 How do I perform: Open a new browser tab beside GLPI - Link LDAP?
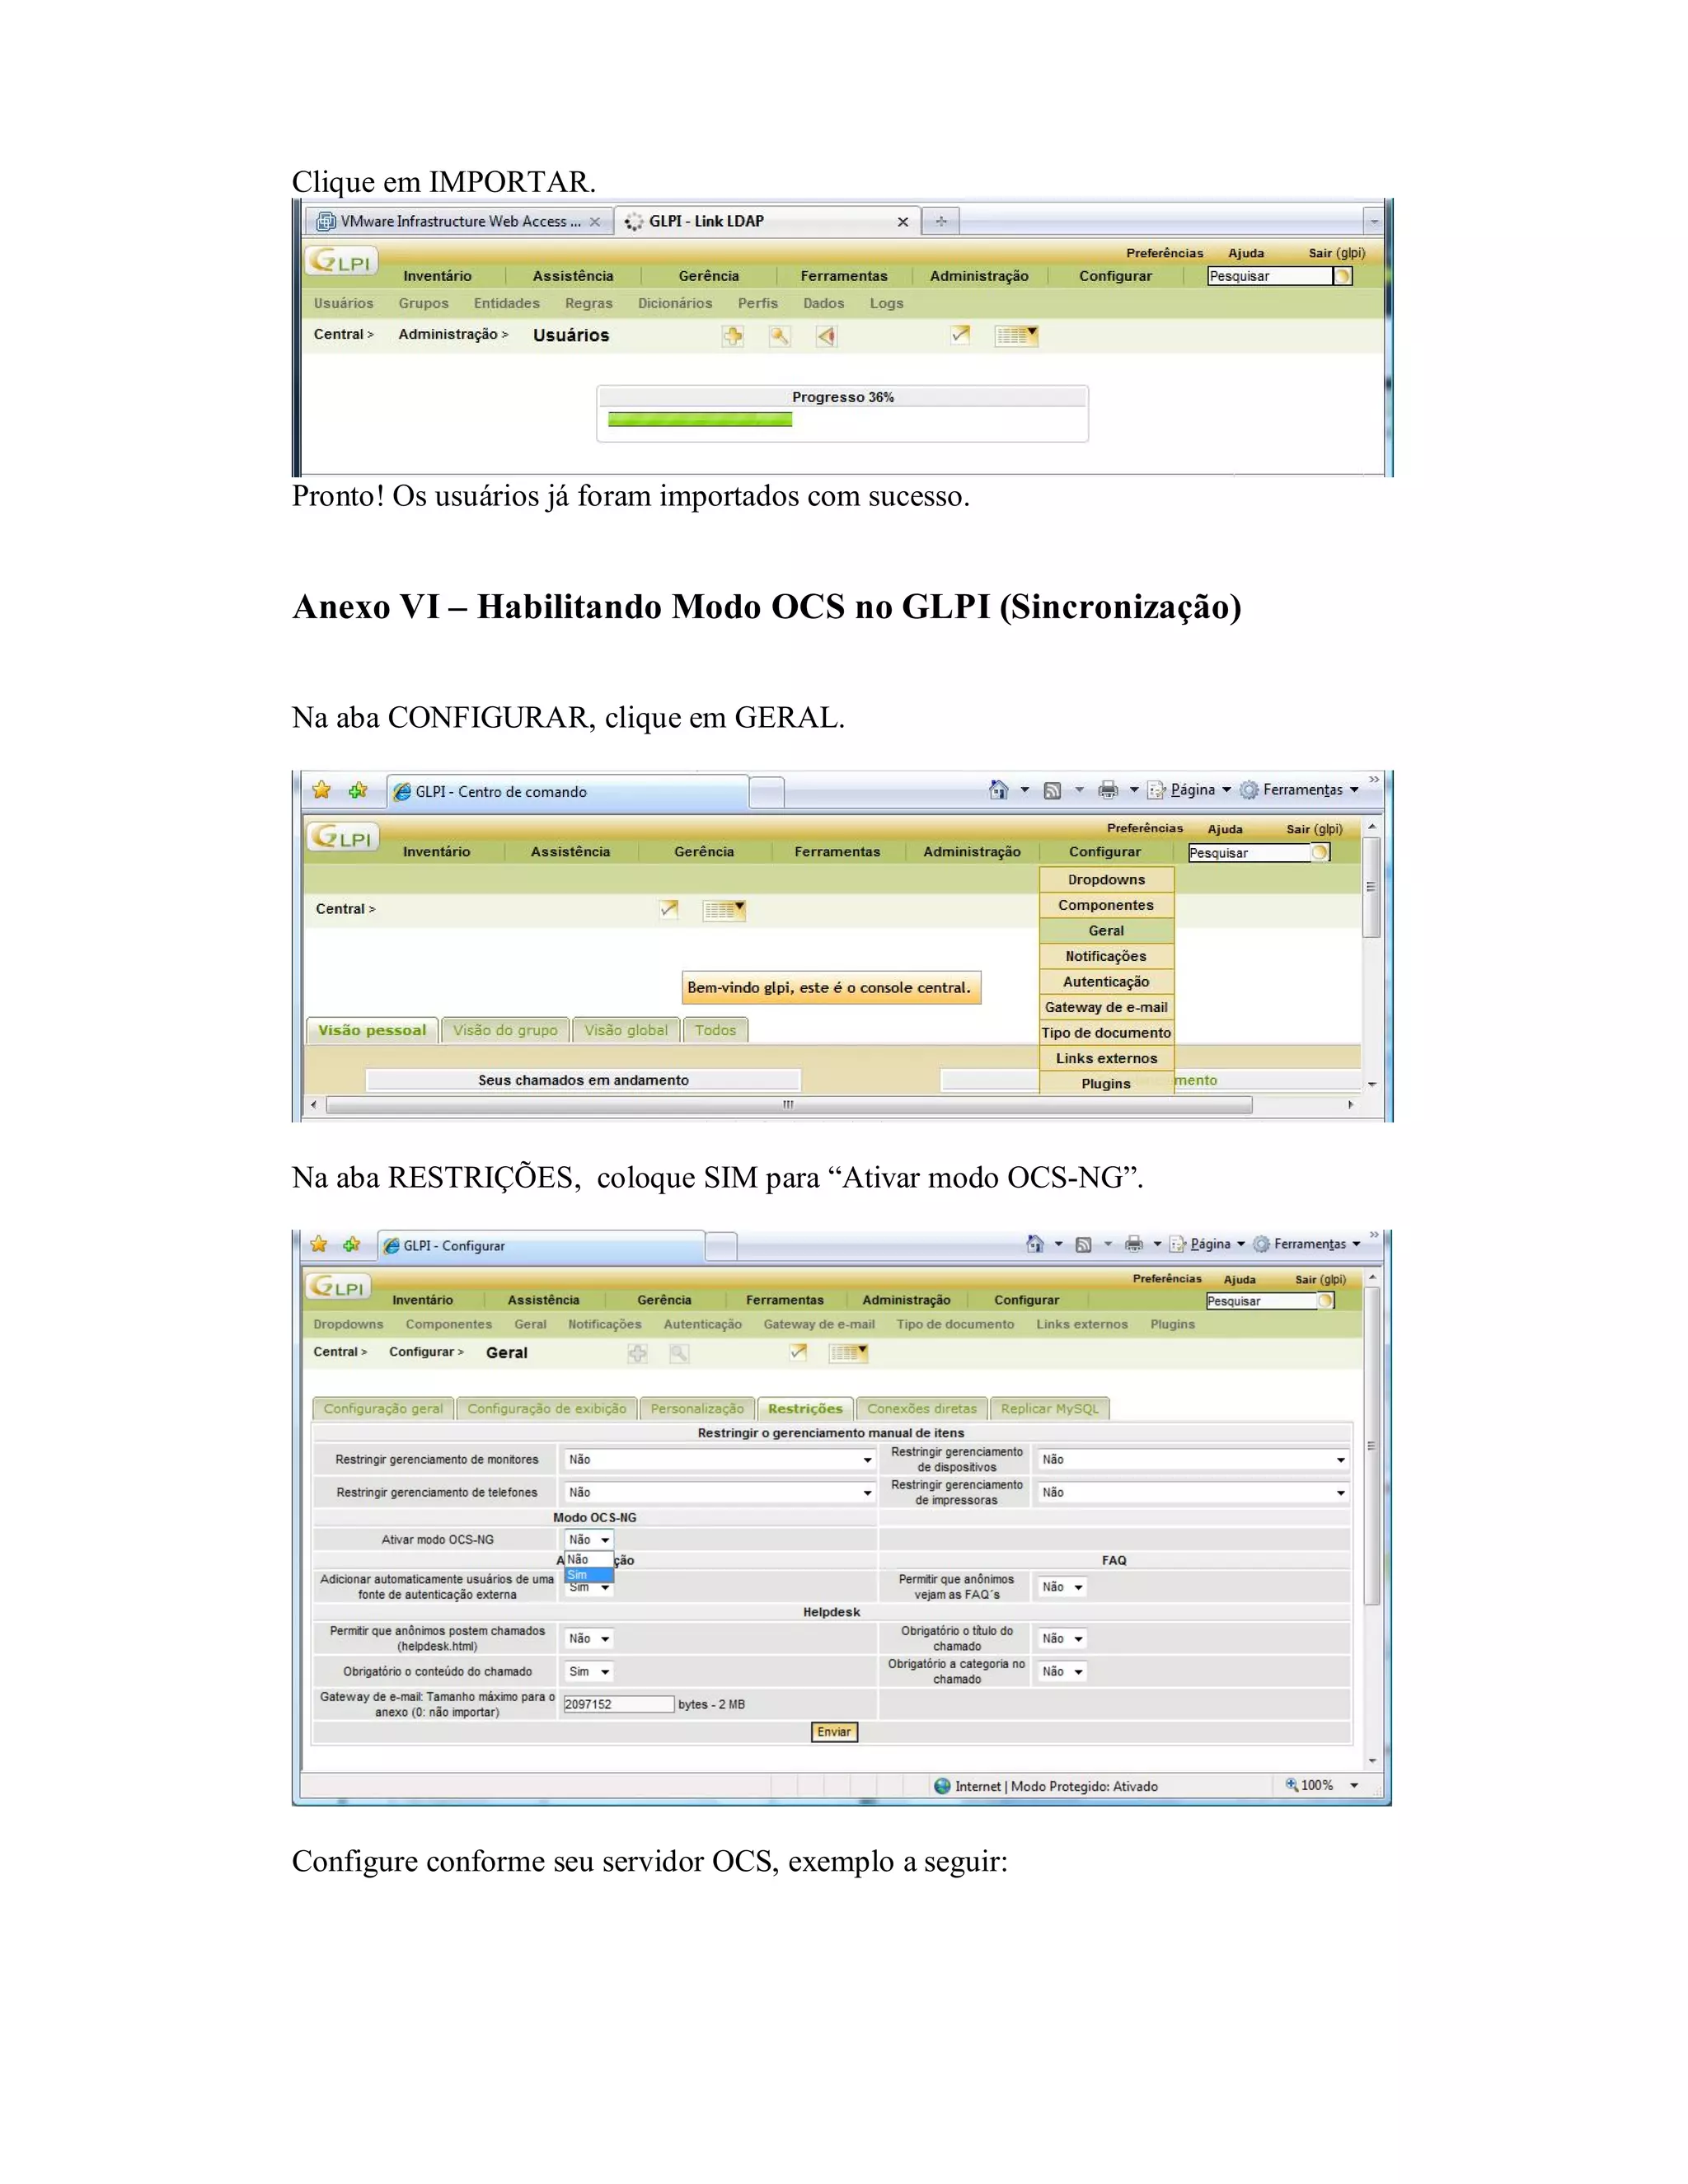pyautogui.click(x=940, y=221)
